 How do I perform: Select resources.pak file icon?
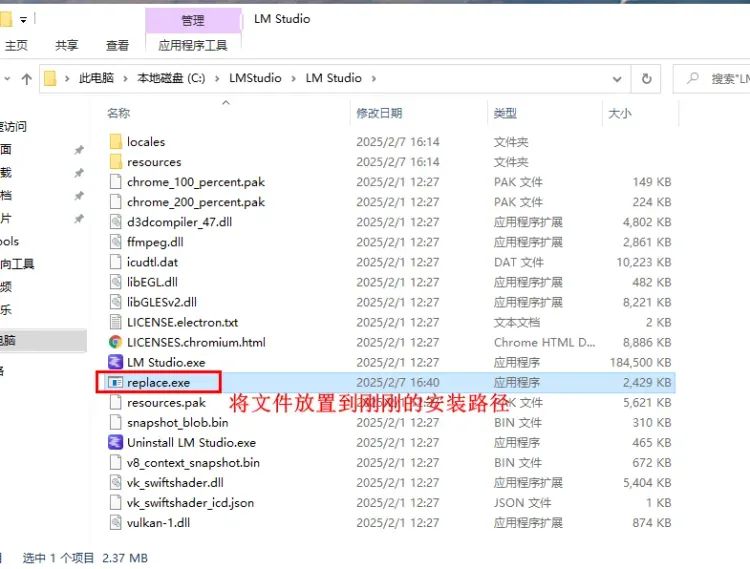115,403
